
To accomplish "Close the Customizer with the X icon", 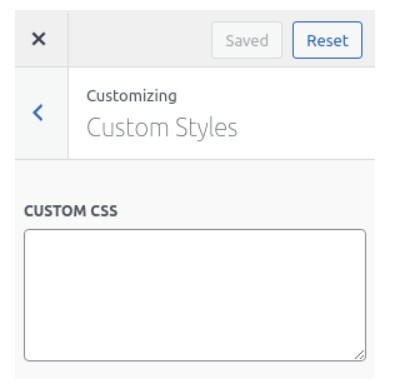I will pyautogui.click(x=39, y=39).
